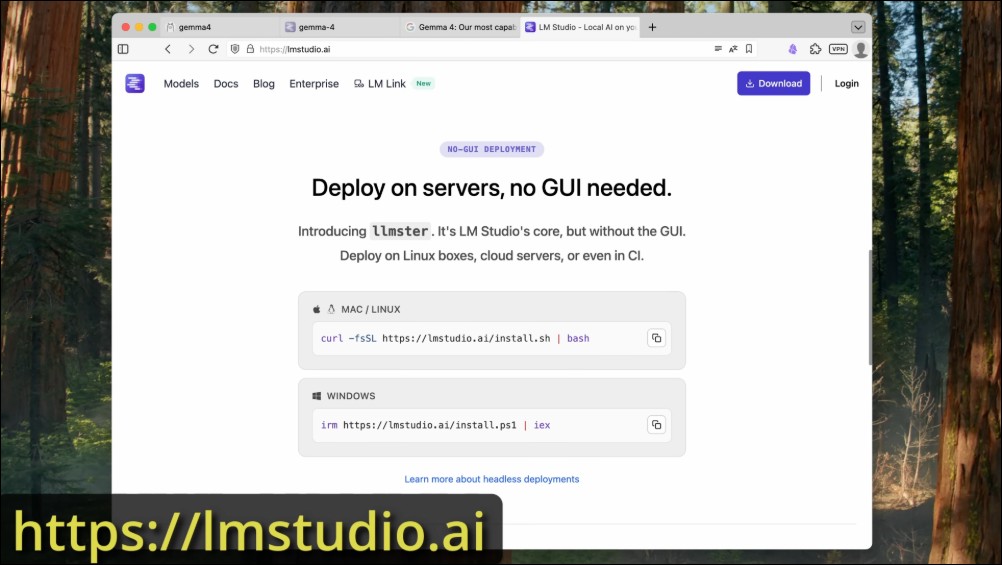The width and height of the screenshot is (1002, 565).
Task: Switch to the gemma-4 tab
Action: [x=339, y=27]
